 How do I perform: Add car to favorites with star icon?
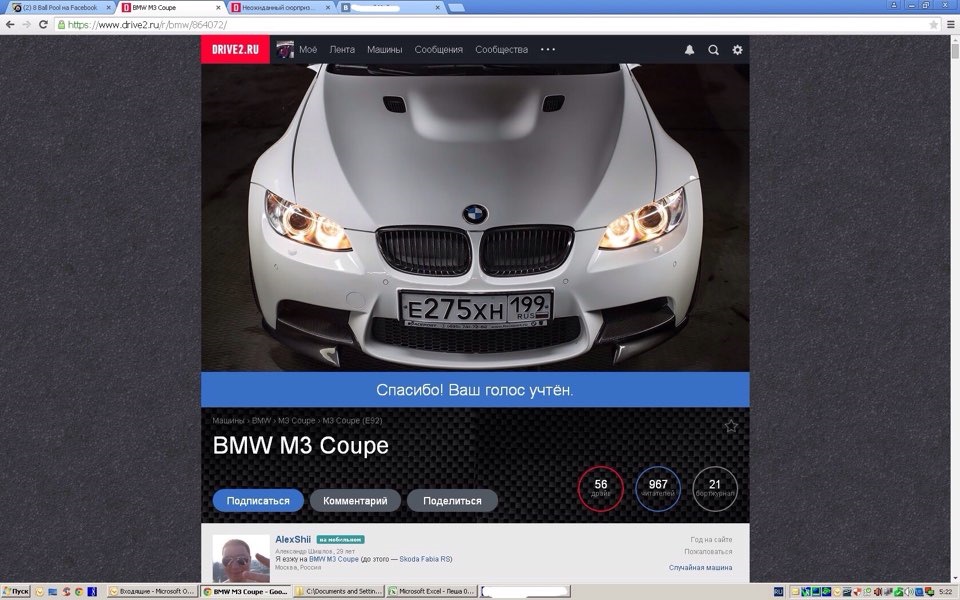pos(731,426)
